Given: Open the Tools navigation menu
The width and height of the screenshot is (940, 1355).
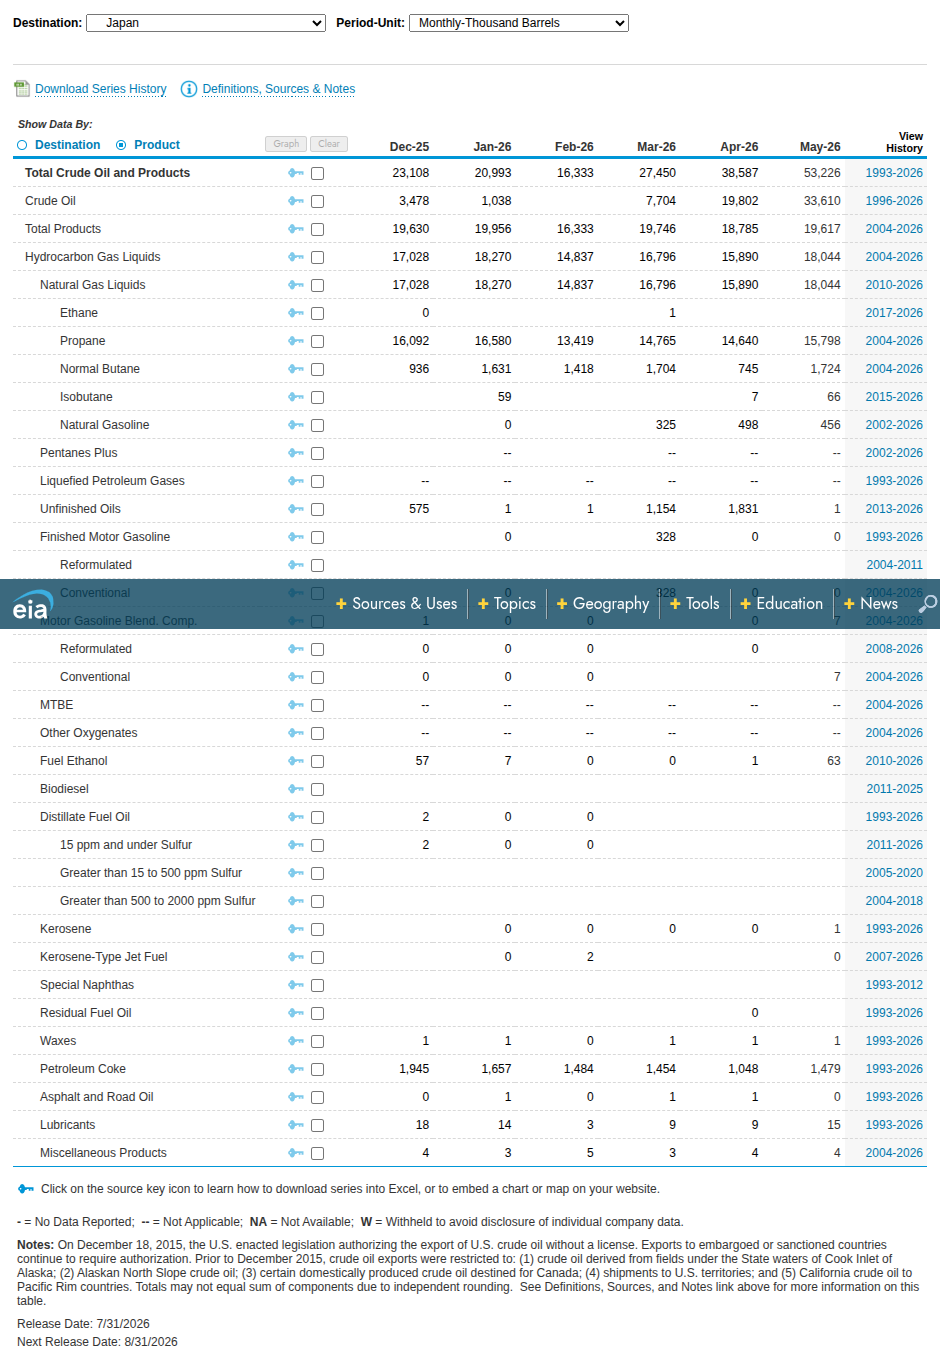Looking at the screenshot, I should 695,603.
